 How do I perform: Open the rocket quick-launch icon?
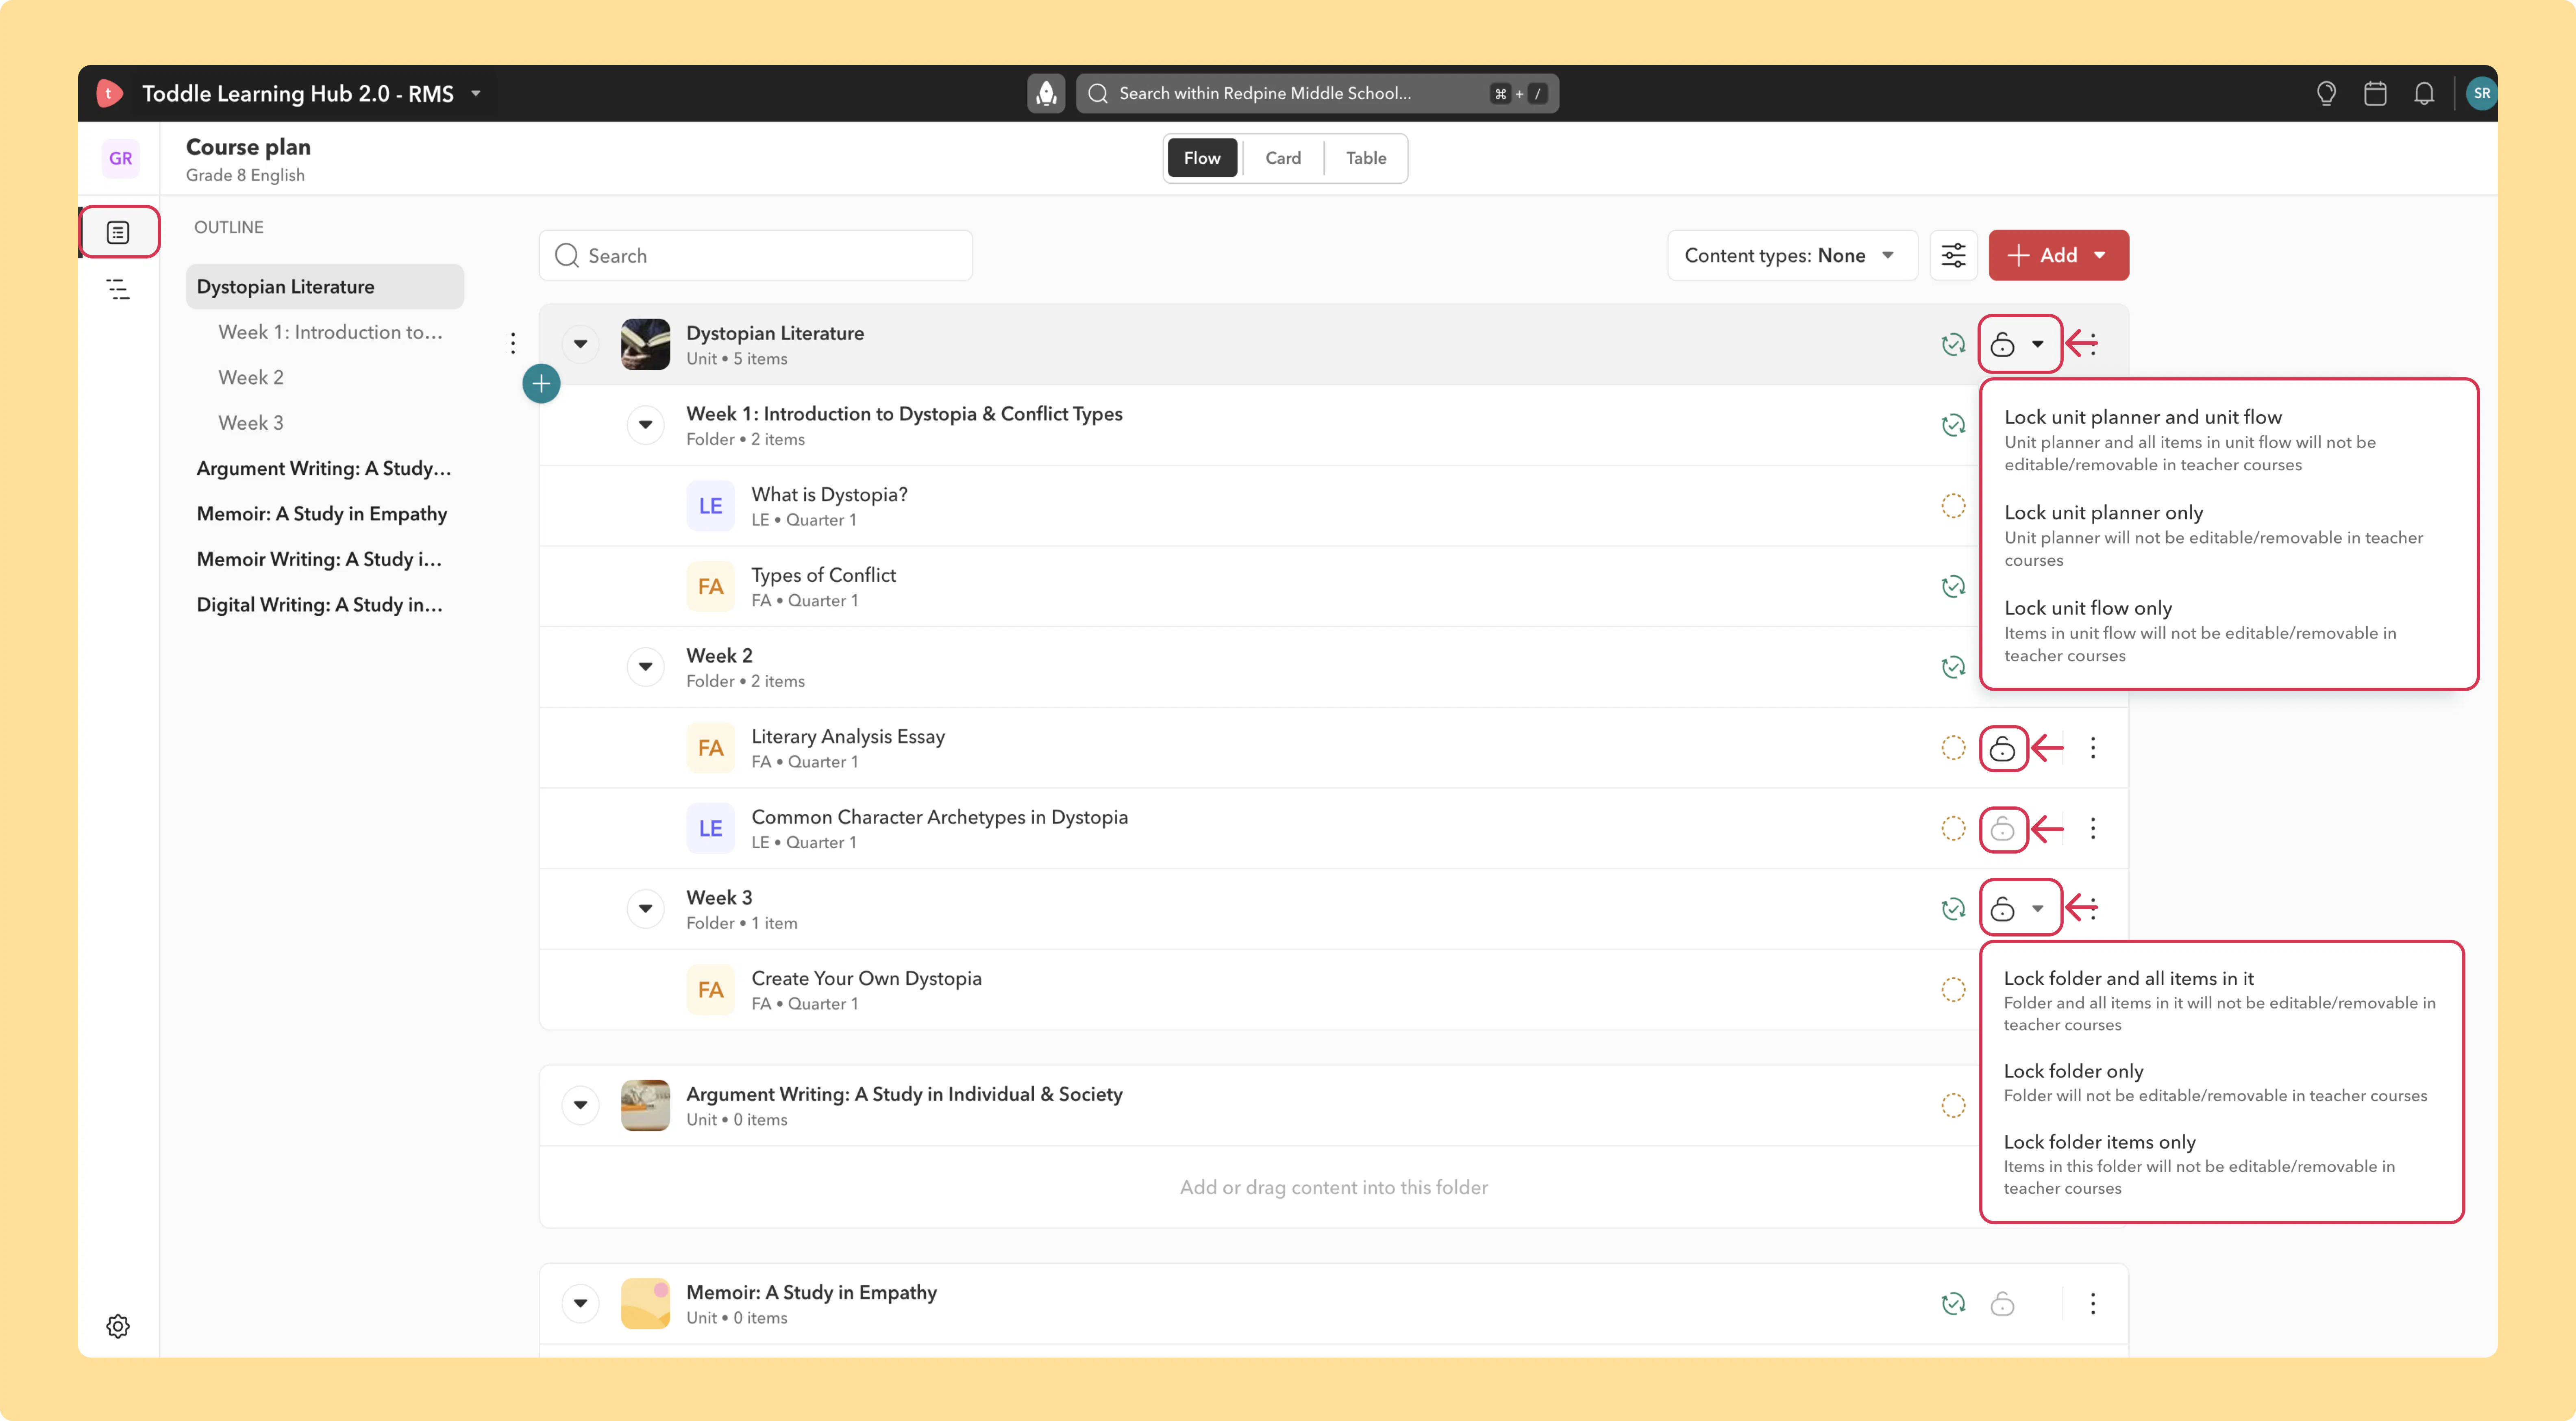pyautogui.click(x=1046, y=93)
